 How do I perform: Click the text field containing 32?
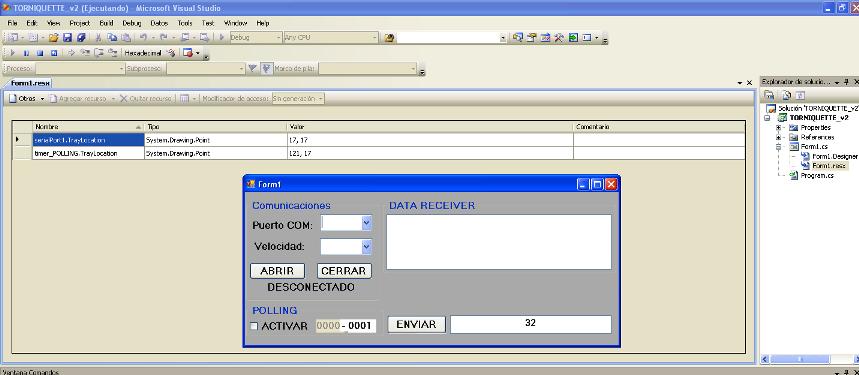click(x=530, y=324)
